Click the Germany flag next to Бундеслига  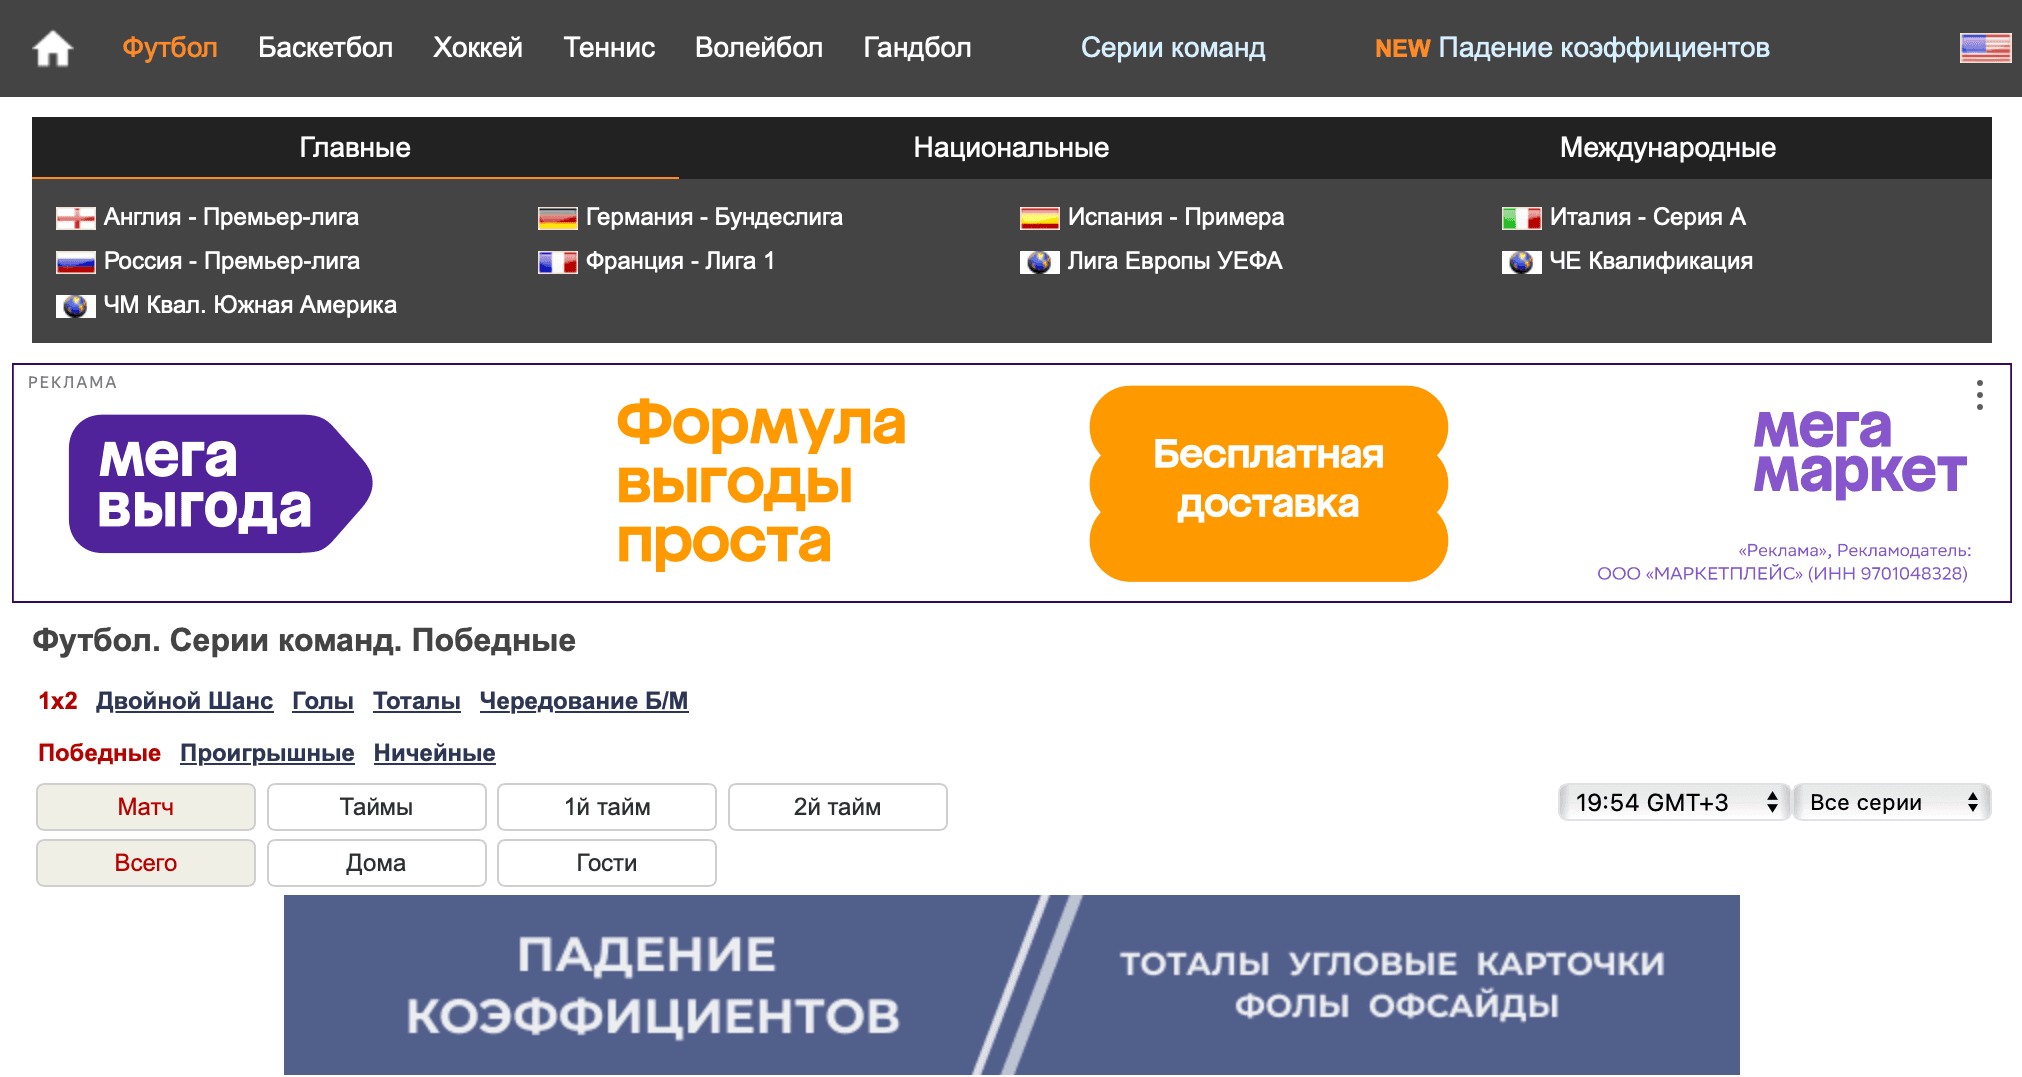[x=557, y=218]
